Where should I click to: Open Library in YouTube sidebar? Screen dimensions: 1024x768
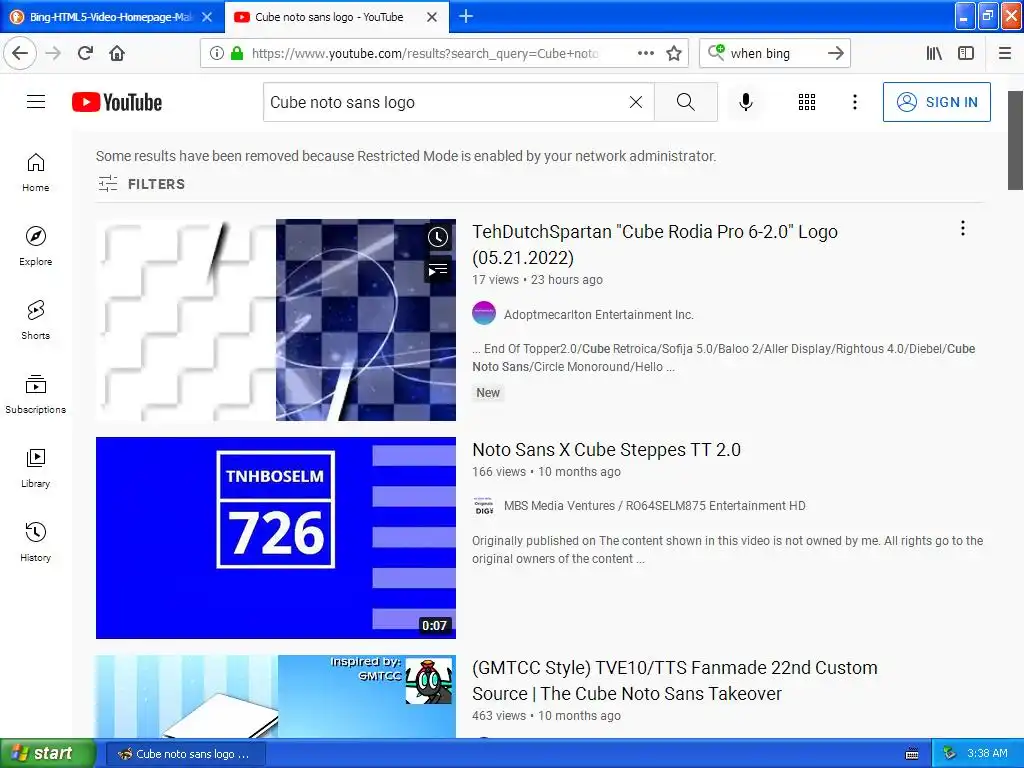(36, 468)
